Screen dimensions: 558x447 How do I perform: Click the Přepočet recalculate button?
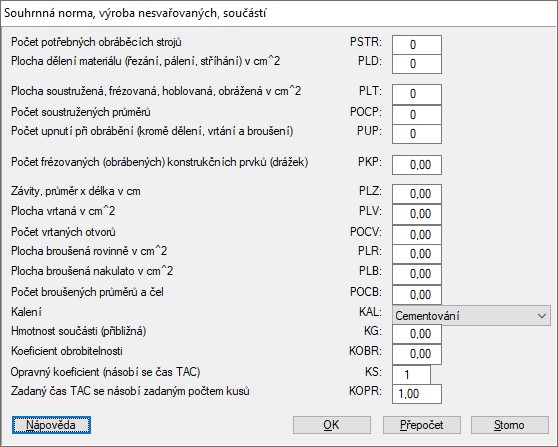(422, 425)
